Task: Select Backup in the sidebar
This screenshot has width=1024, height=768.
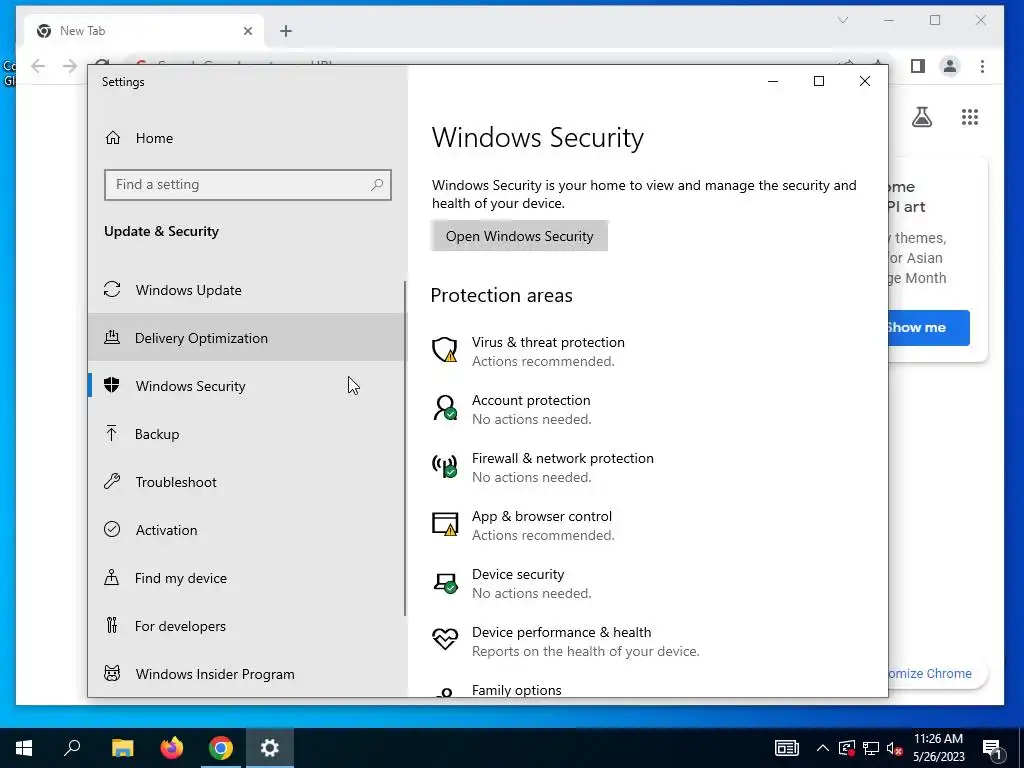Action: [247, 434]
